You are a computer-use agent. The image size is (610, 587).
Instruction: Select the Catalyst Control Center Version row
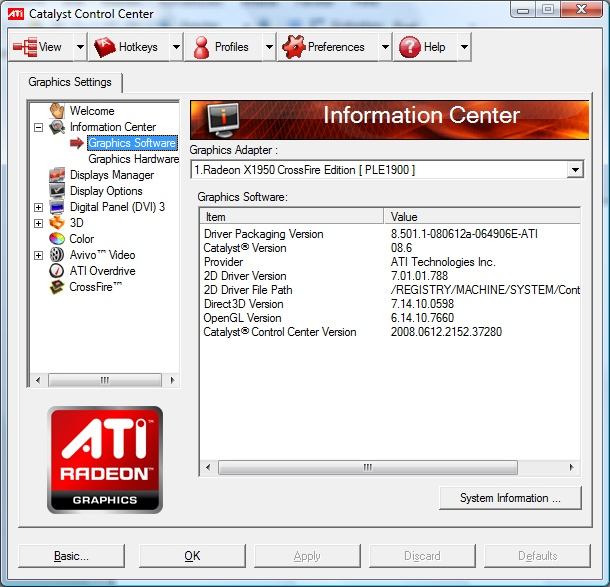(390, 332)
